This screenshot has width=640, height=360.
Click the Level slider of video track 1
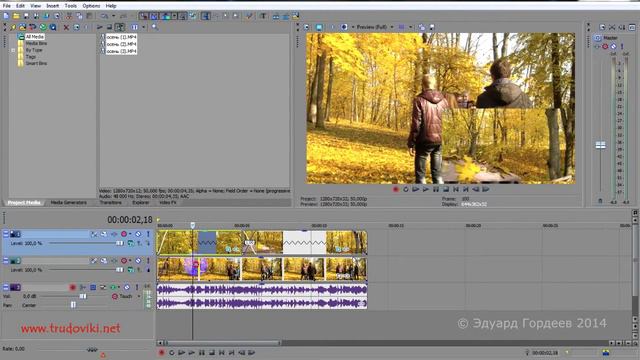pos(86,243)
